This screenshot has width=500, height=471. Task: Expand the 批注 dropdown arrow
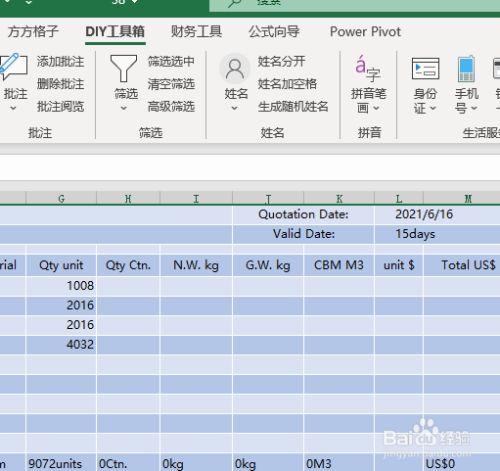(x=13, y=108)
